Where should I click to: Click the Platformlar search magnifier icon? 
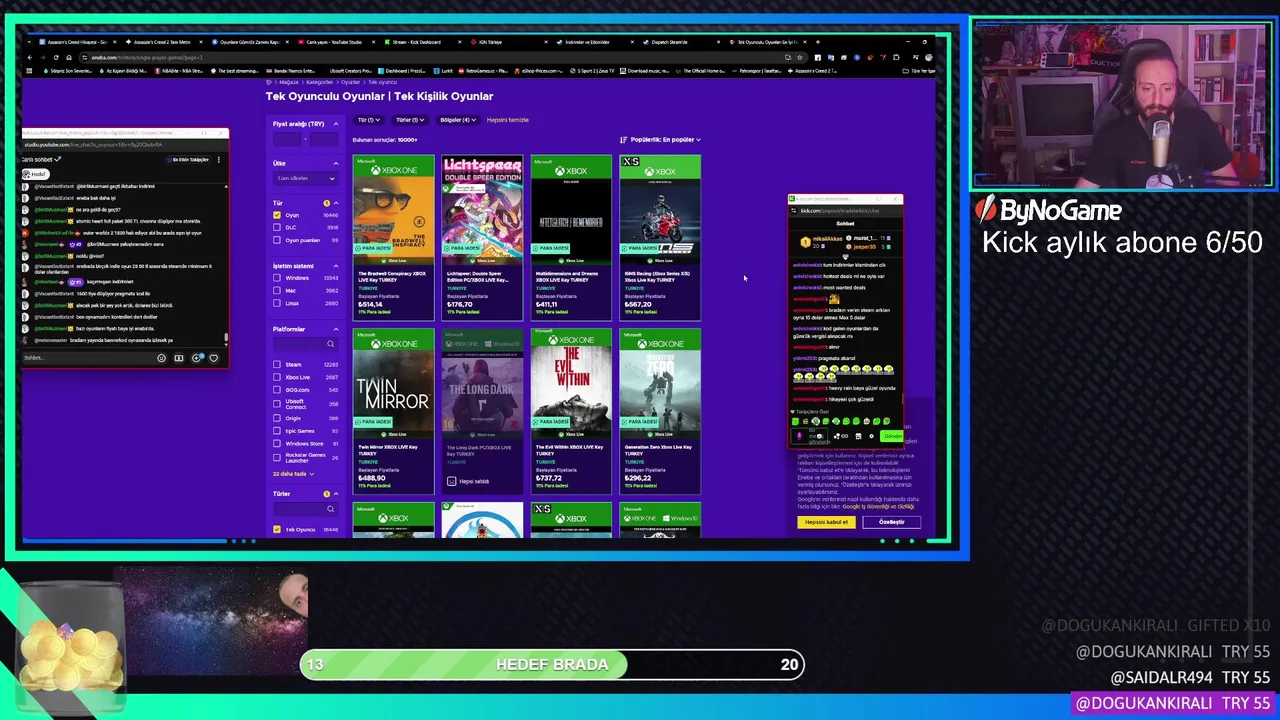(x=331, y=344)
